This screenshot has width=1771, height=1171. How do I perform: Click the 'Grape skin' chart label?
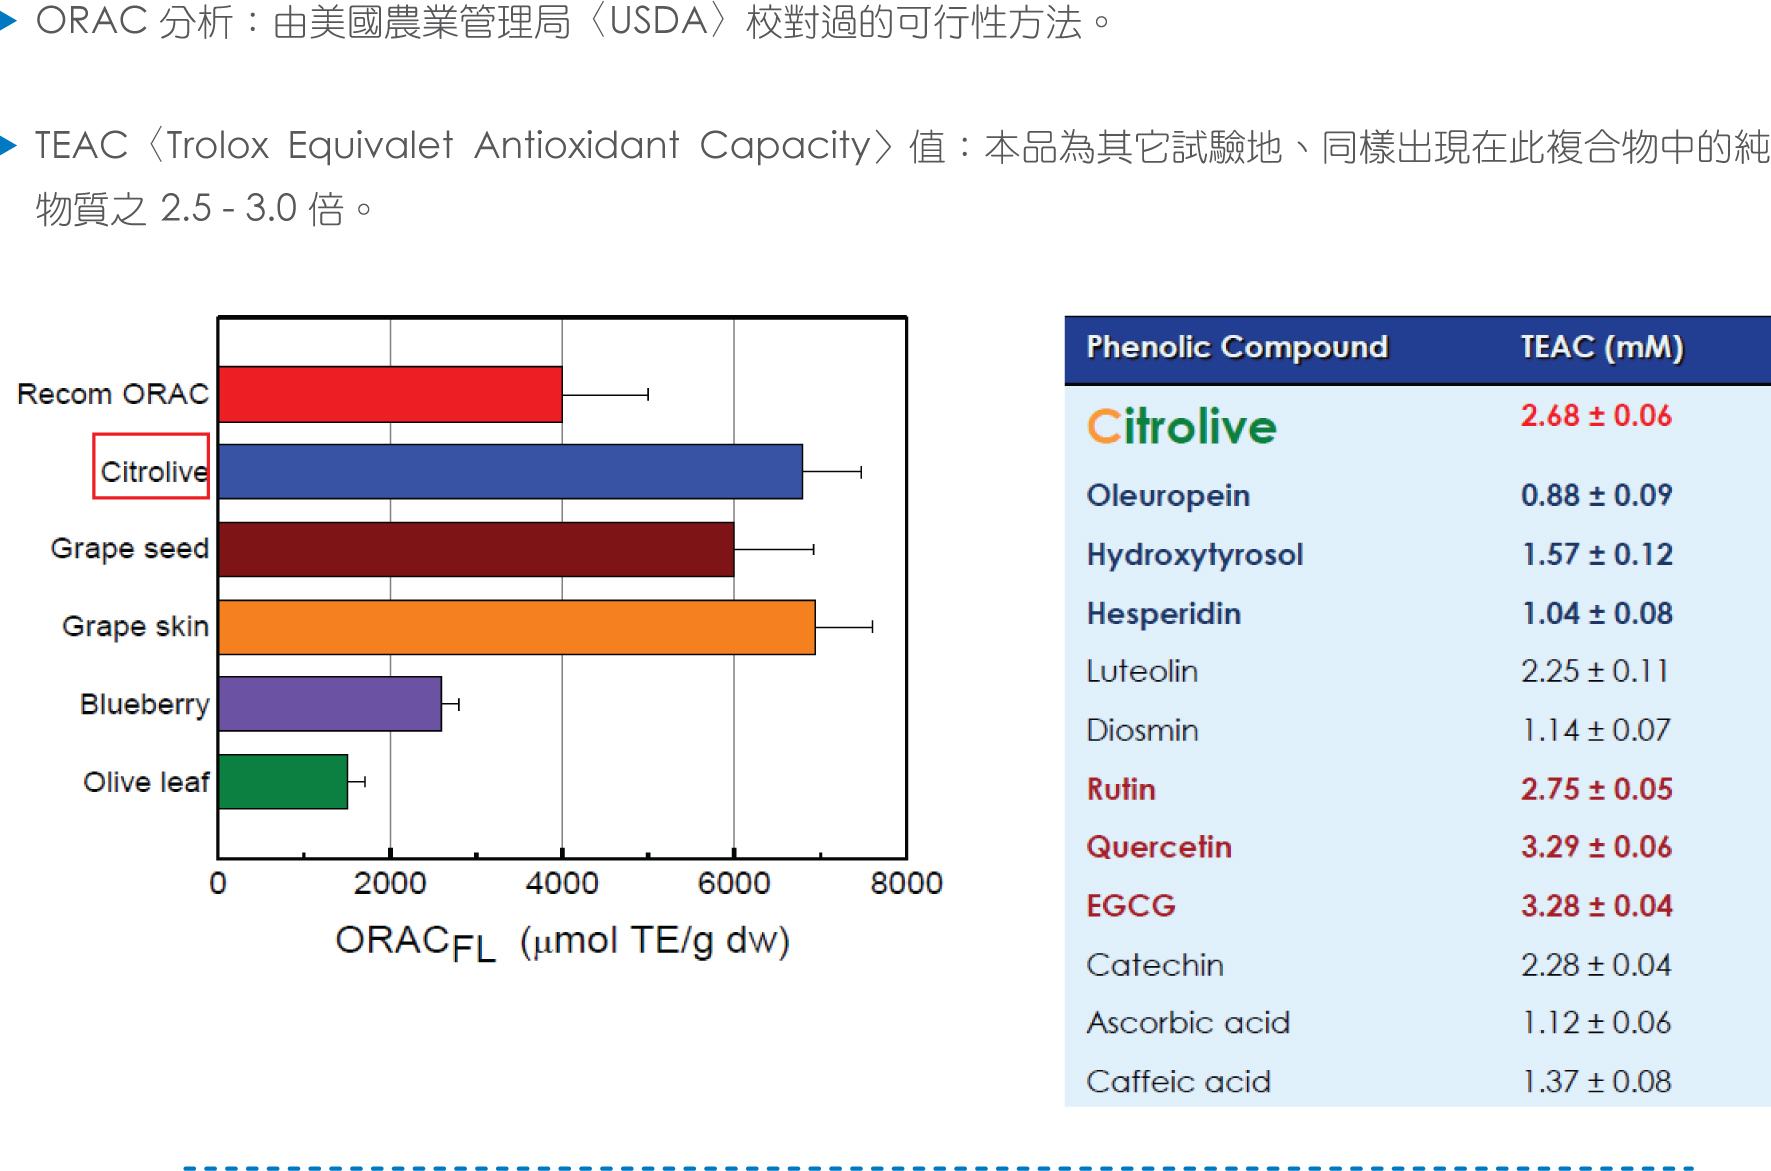(136, 627)
